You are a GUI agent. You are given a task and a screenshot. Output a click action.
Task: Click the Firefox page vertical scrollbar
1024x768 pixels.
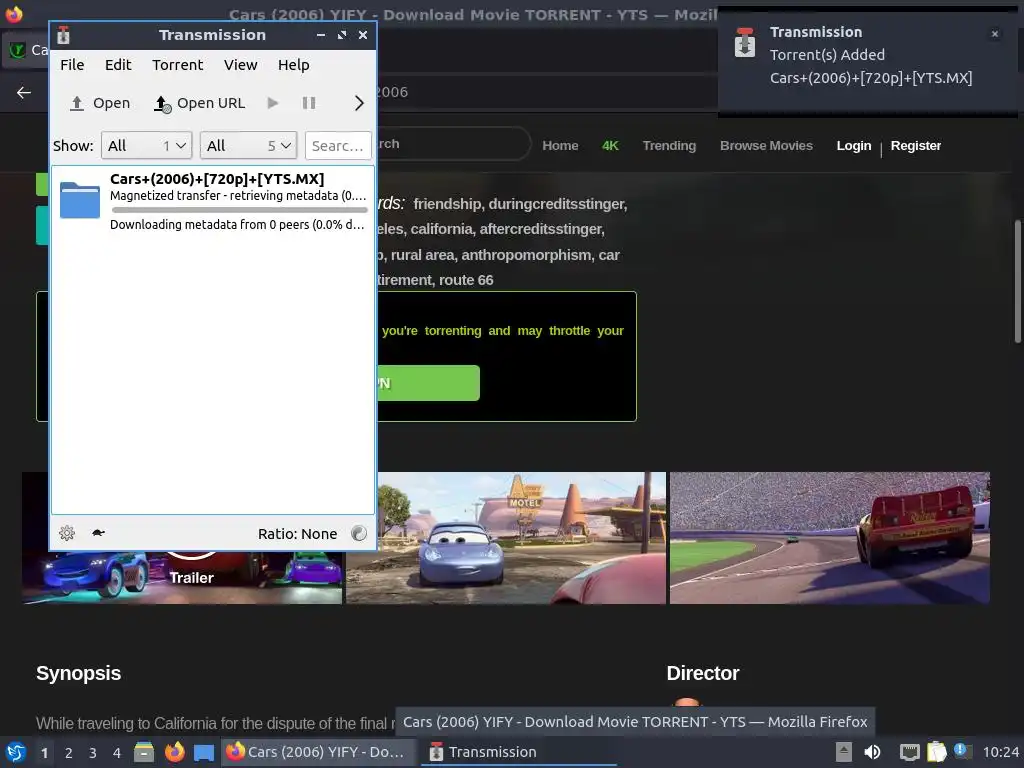point(1017,281)
